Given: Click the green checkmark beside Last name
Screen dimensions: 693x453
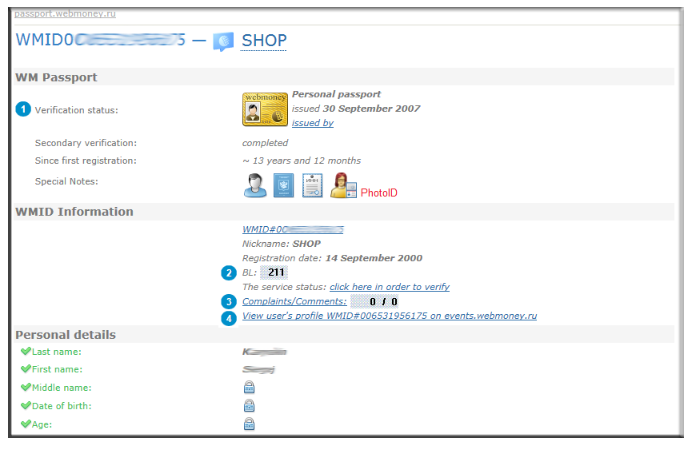Looking at the screenshot, I should (x=26, y=351).
